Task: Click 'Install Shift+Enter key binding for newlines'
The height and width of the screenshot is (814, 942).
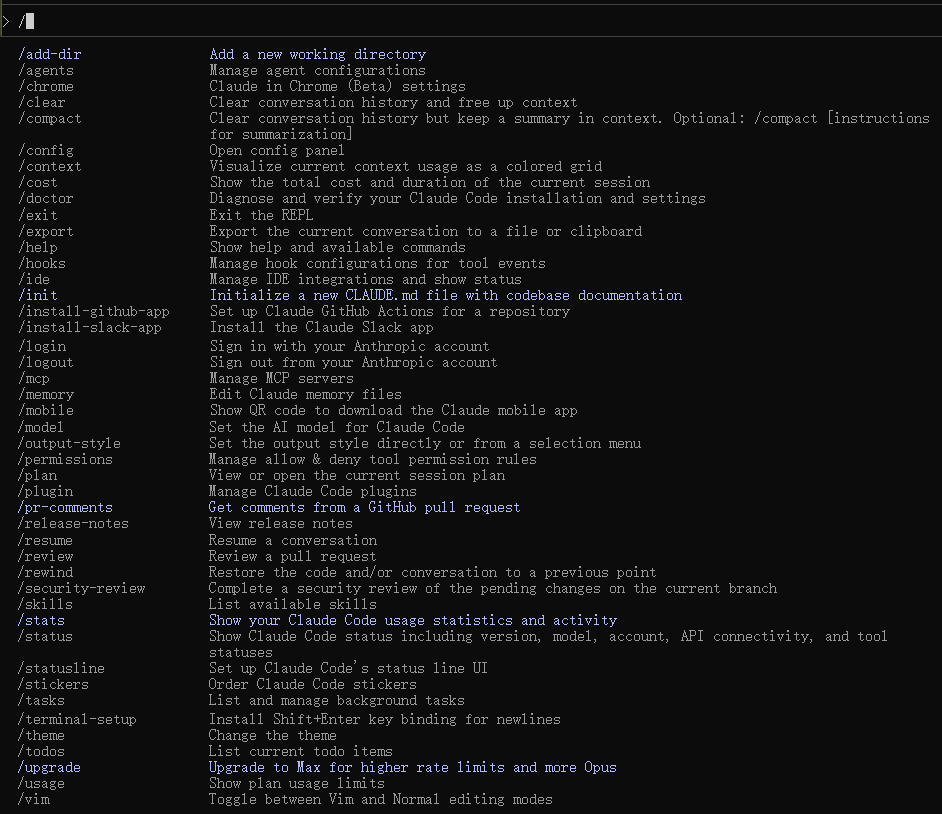Action: [x=384, y=719]
